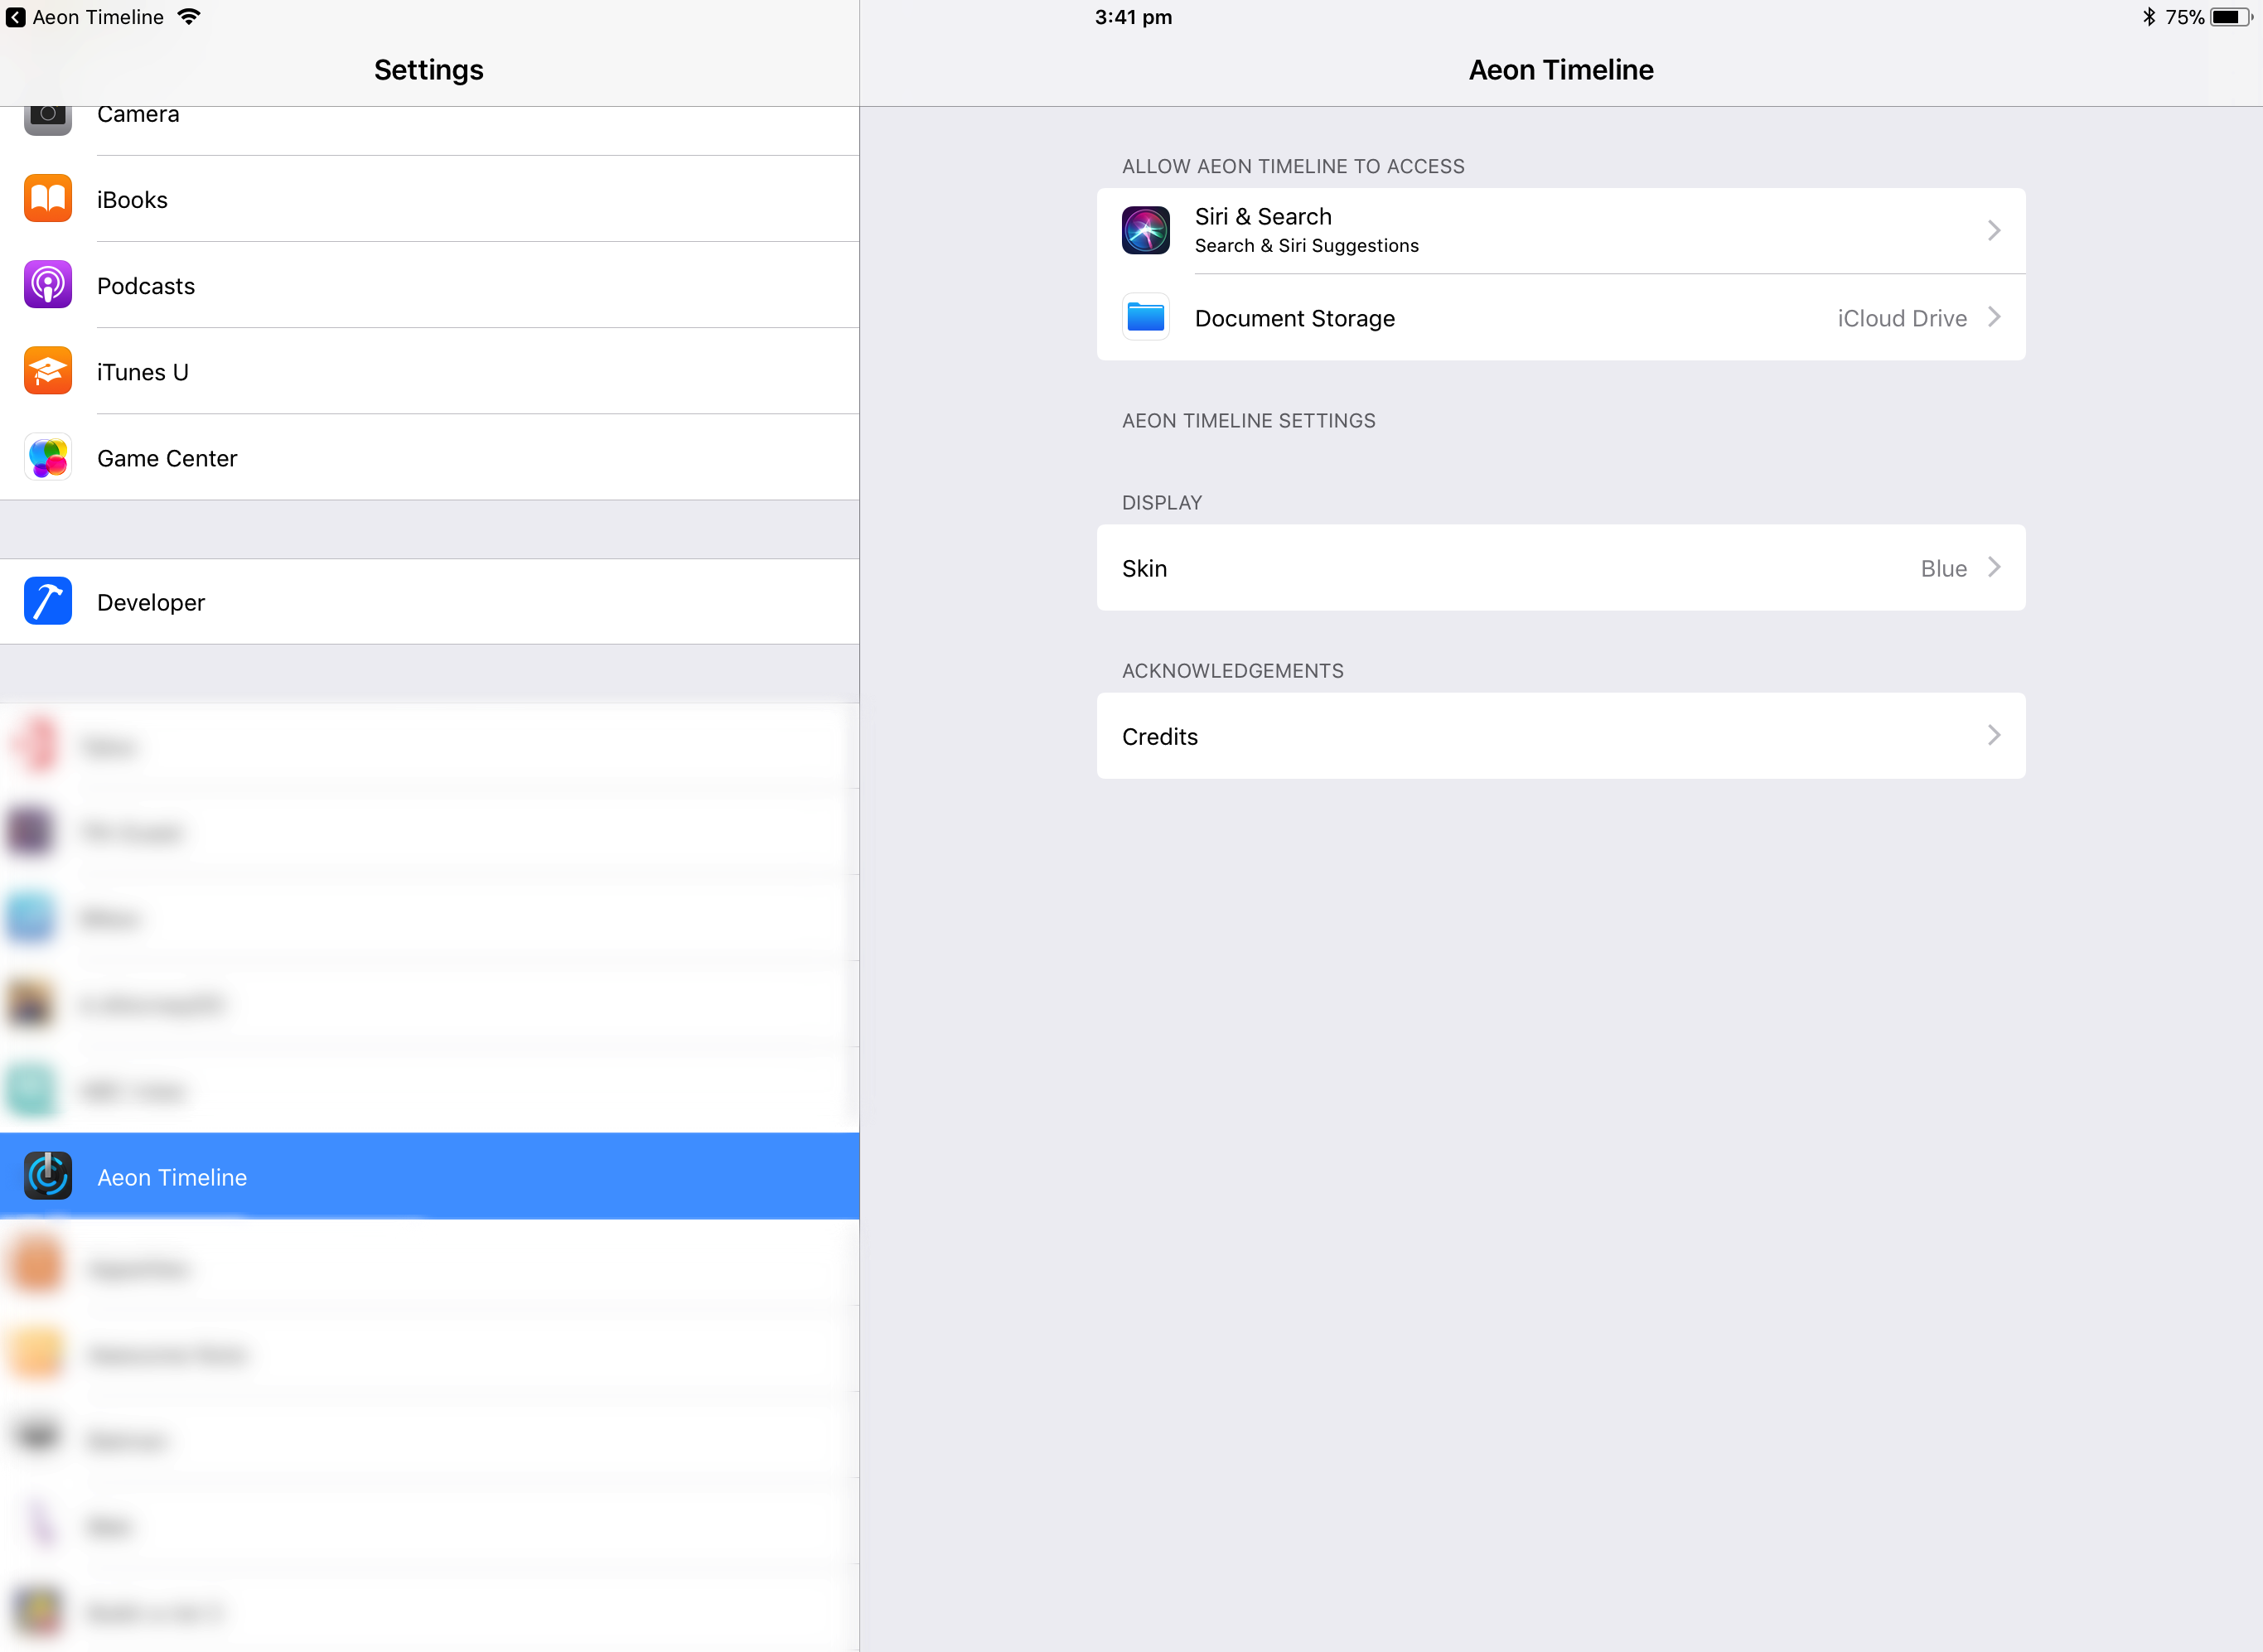The height and width of the screenshot is (1652, 2263).
Task: Open Camera settings row
Action: click(430, 131)
